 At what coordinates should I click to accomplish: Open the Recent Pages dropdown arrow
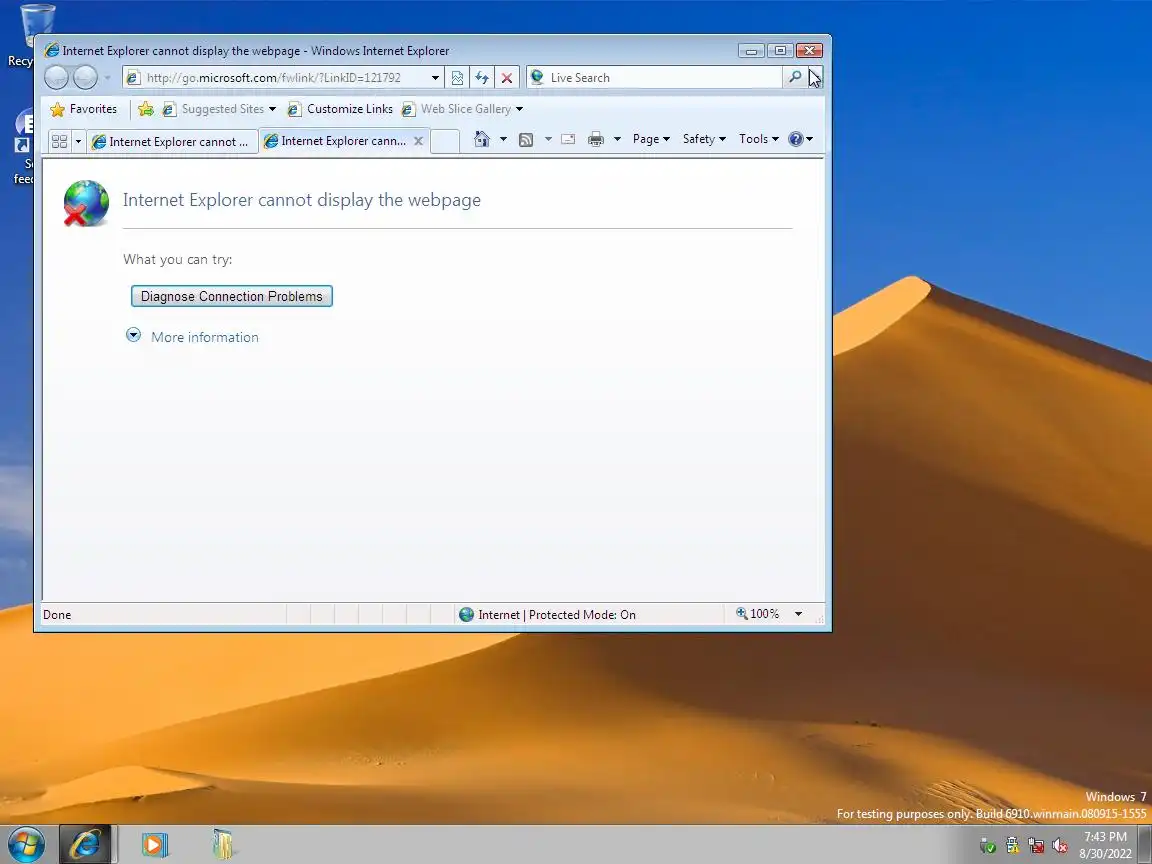tap(107, 78)
